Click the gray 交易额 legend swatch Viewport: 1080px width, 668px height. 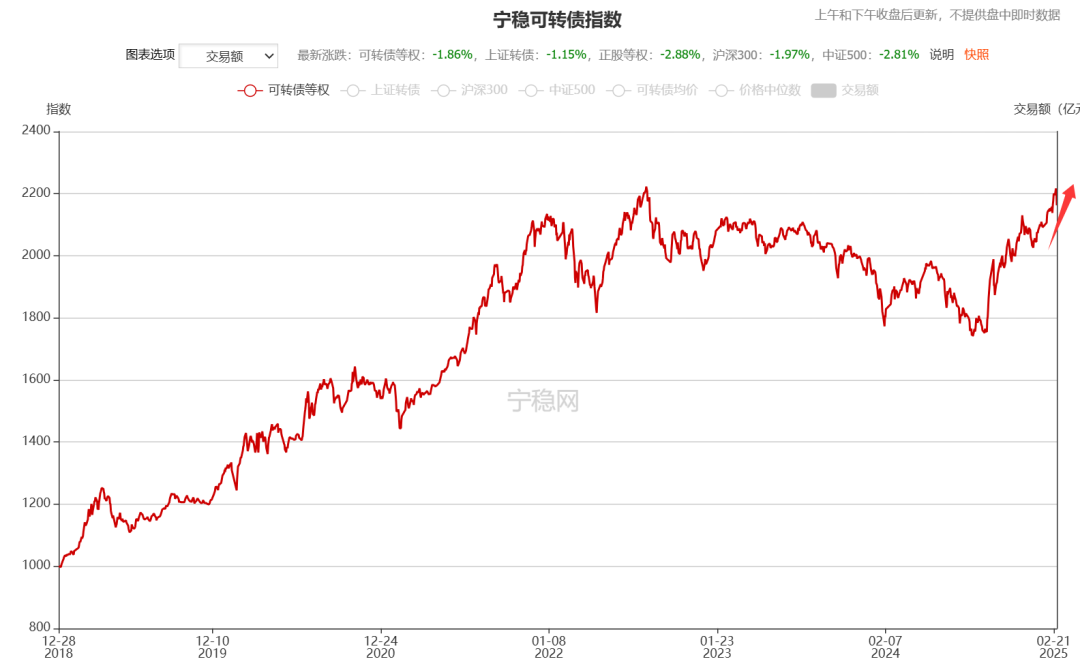click(x=823, y=90)
